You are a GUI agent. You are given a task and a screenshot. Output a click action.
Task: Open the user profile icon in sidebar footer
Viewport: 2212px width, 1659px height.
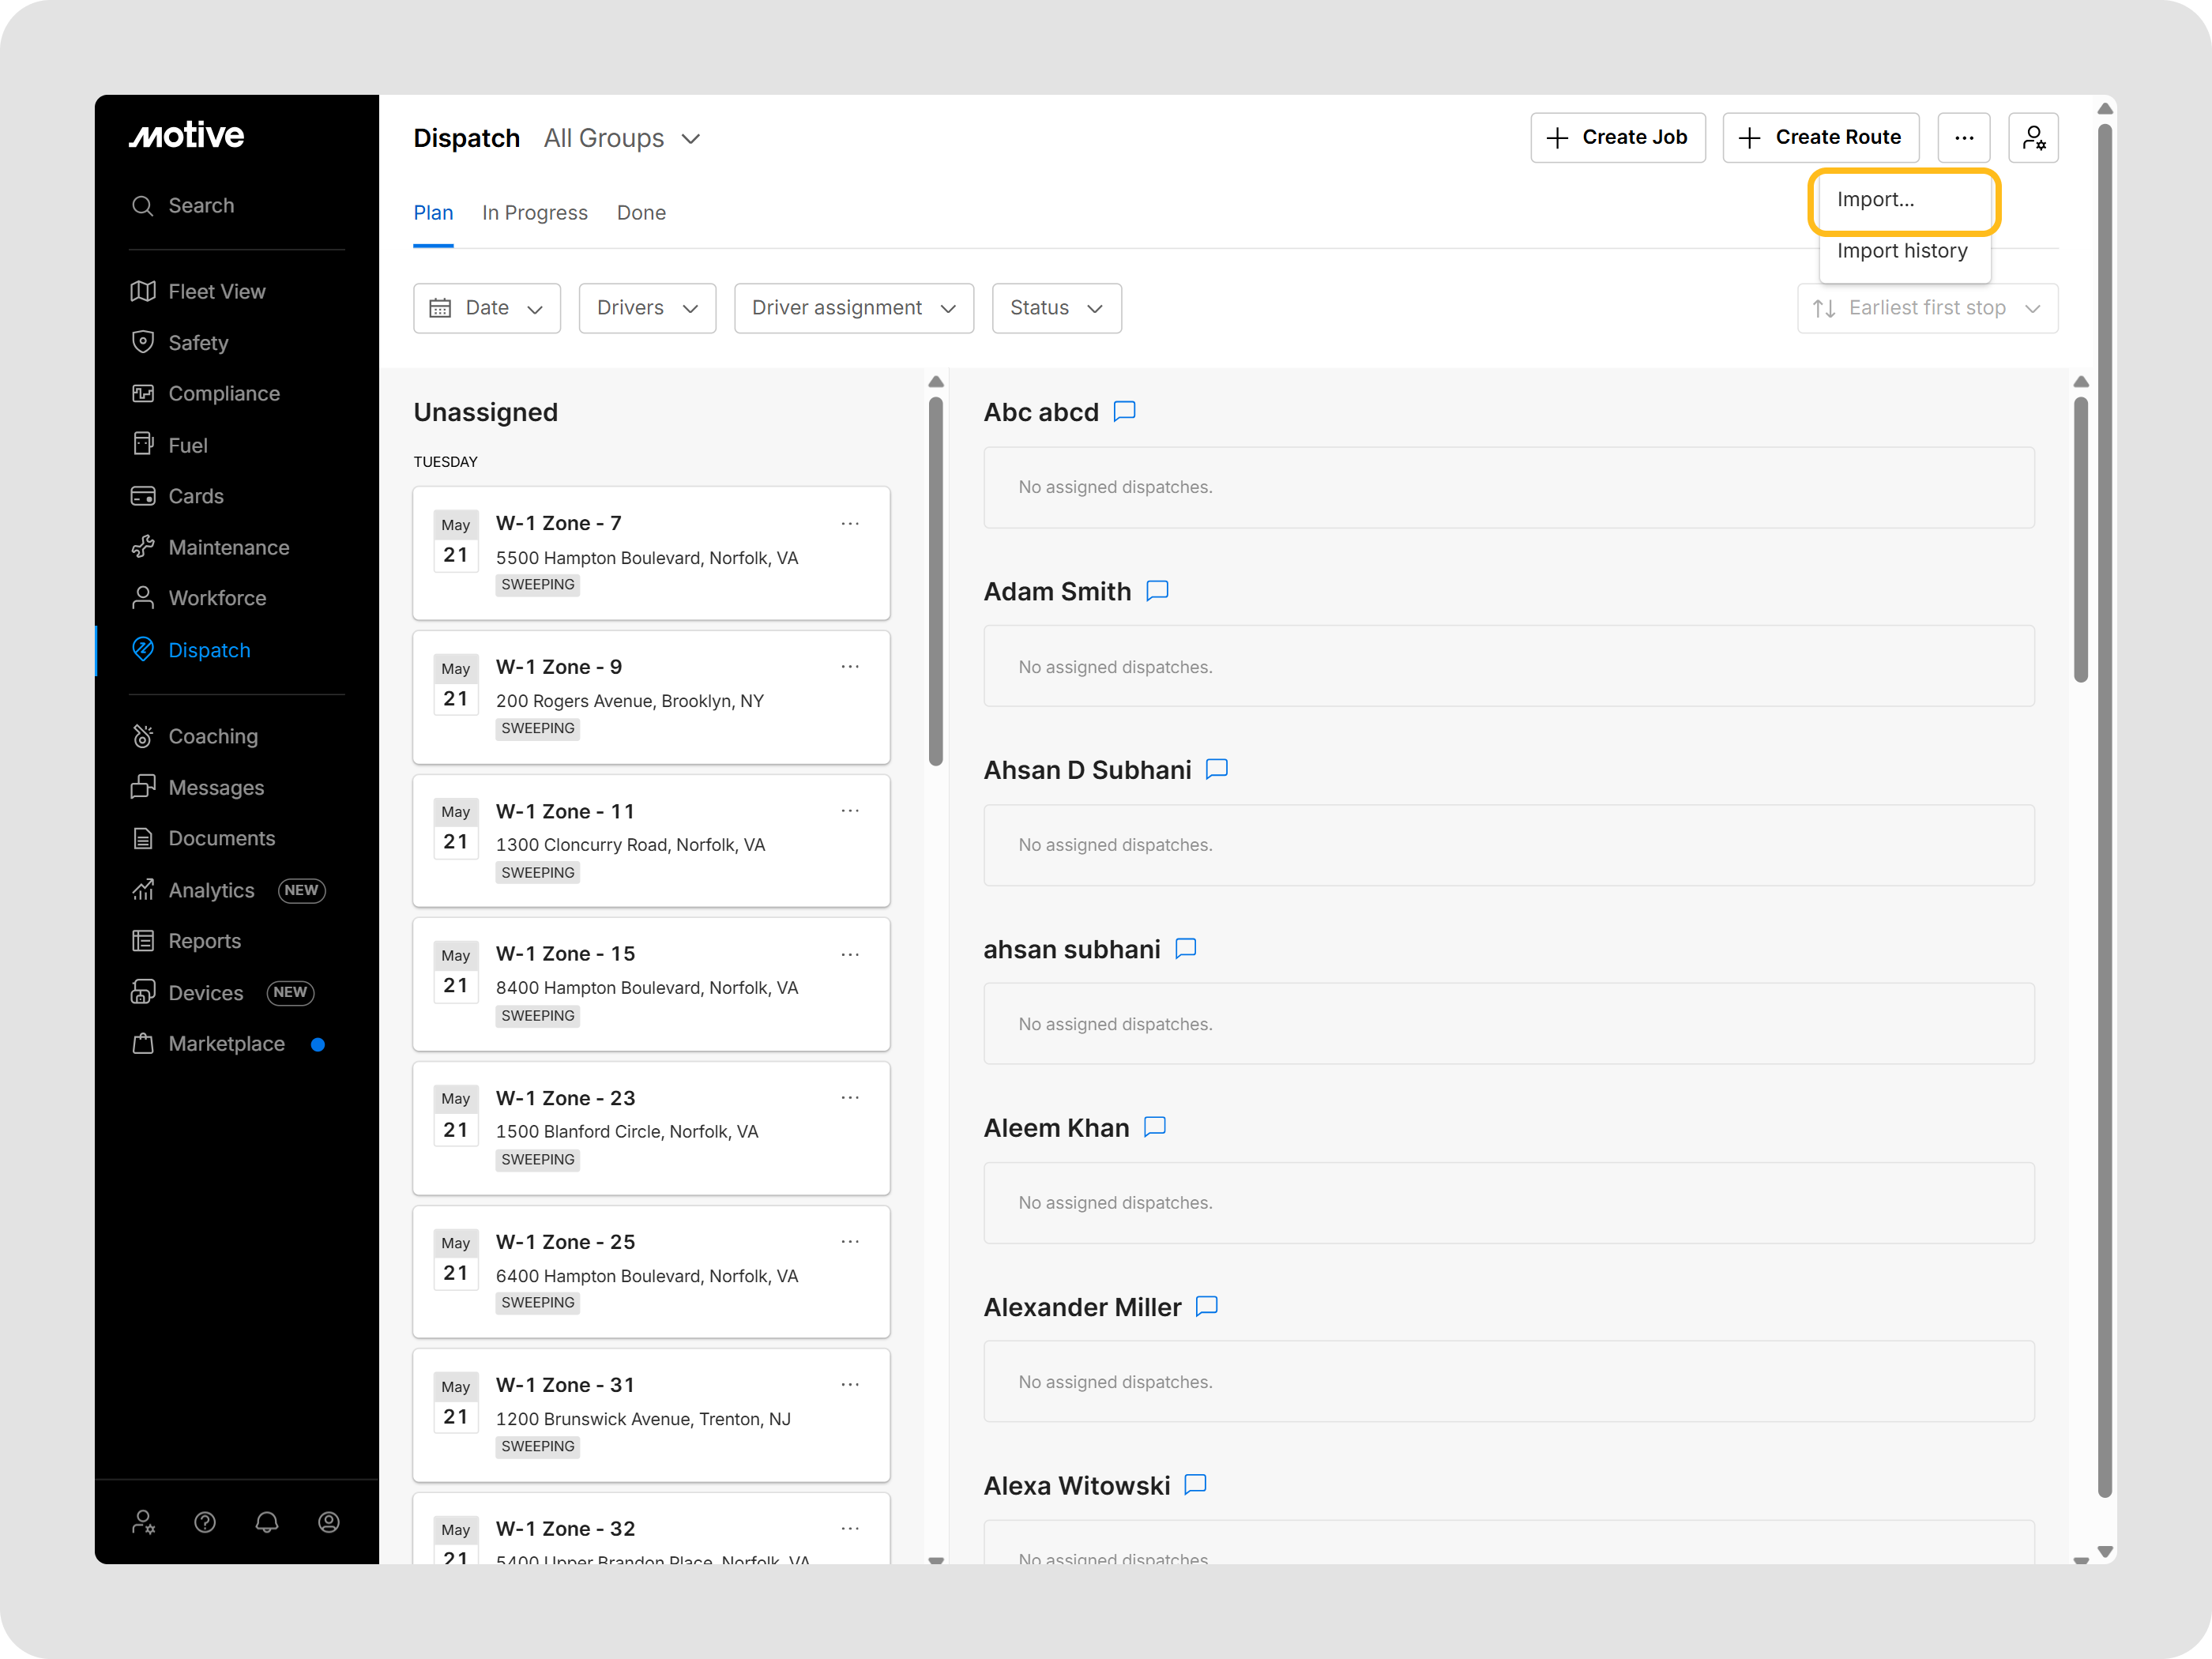click(x=328, y=1521)
